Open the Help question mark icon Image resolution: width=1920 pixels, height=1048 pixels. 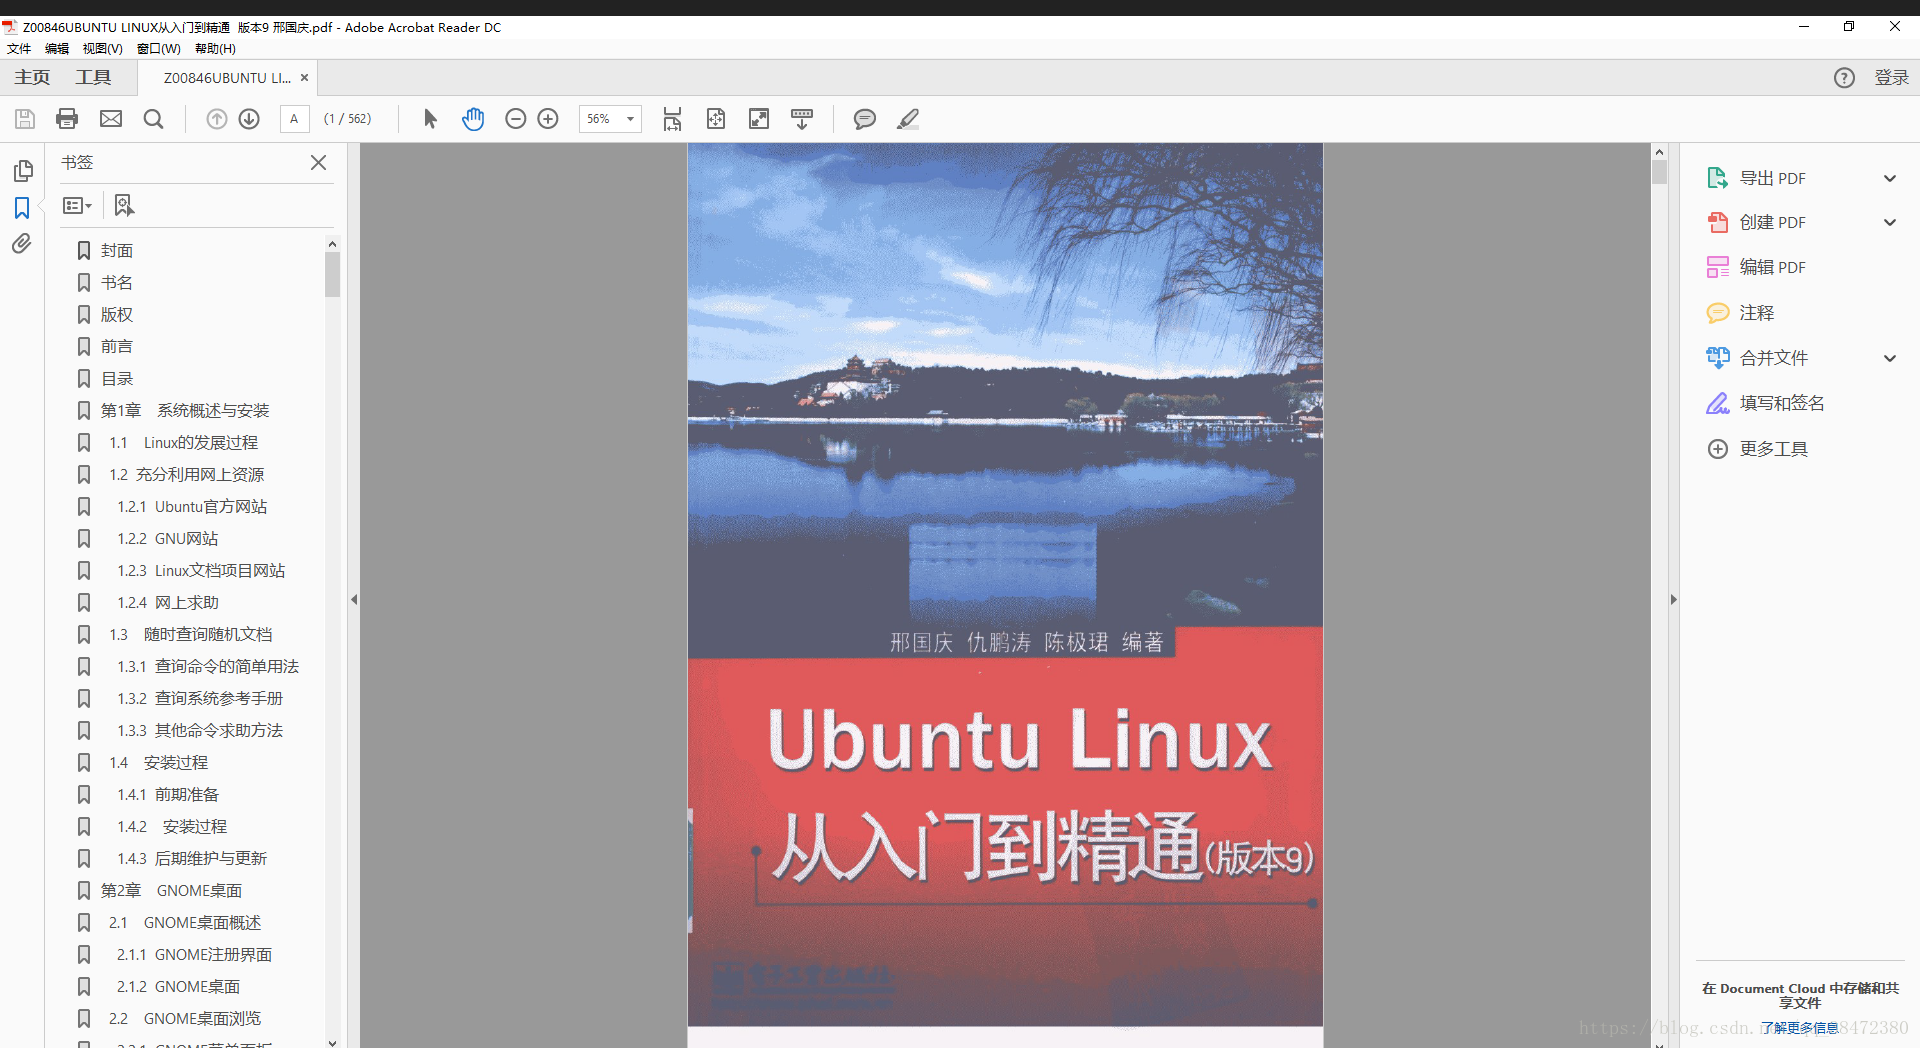pyautogui.click(x=1844, y=78)
